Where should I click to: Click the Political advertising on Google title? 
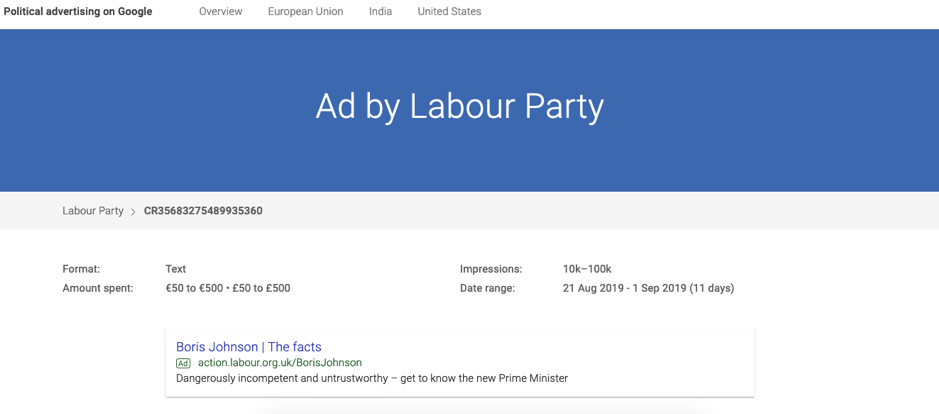(x=78, y=12)
